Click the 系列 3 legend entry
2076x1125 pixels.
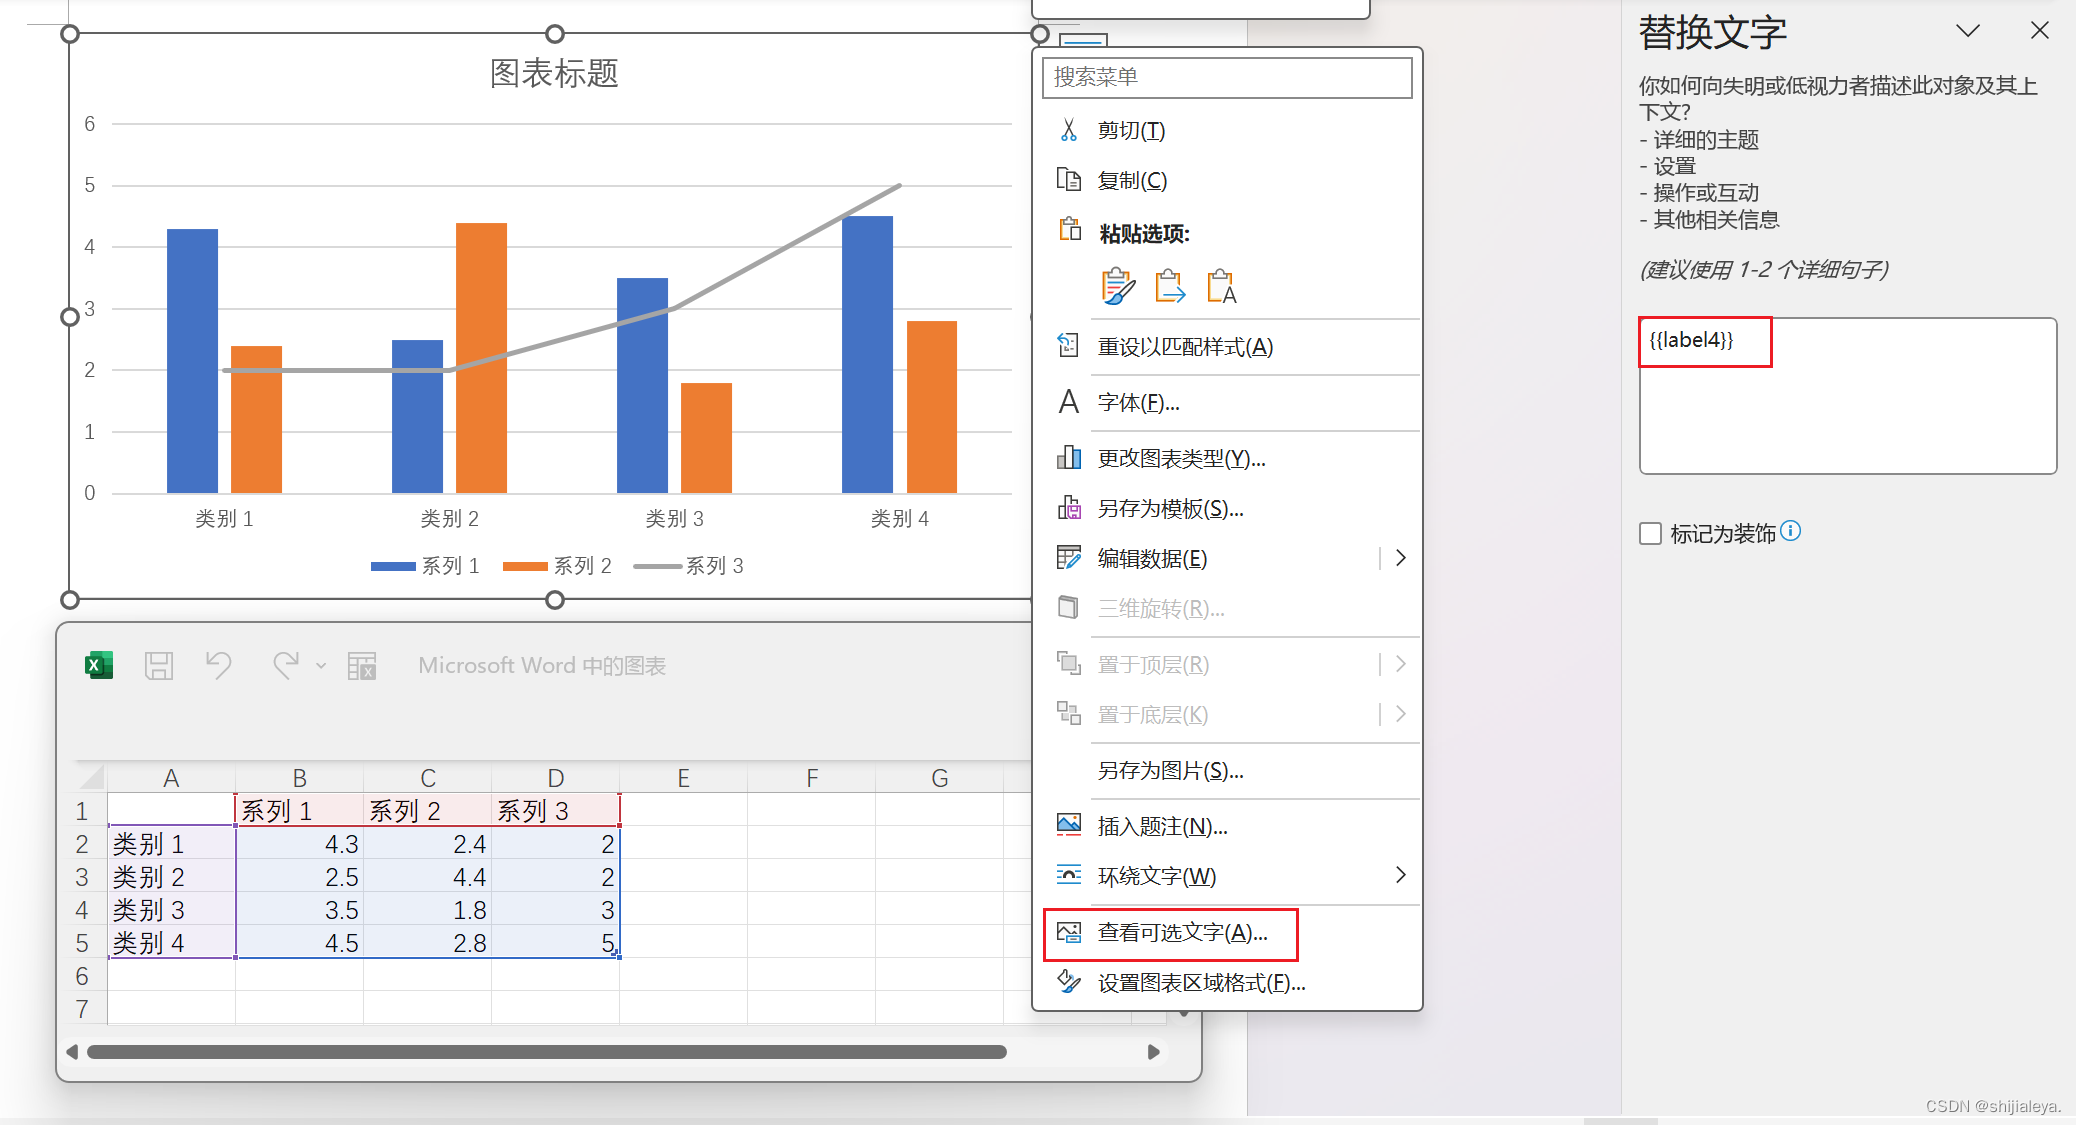[689, 566]
